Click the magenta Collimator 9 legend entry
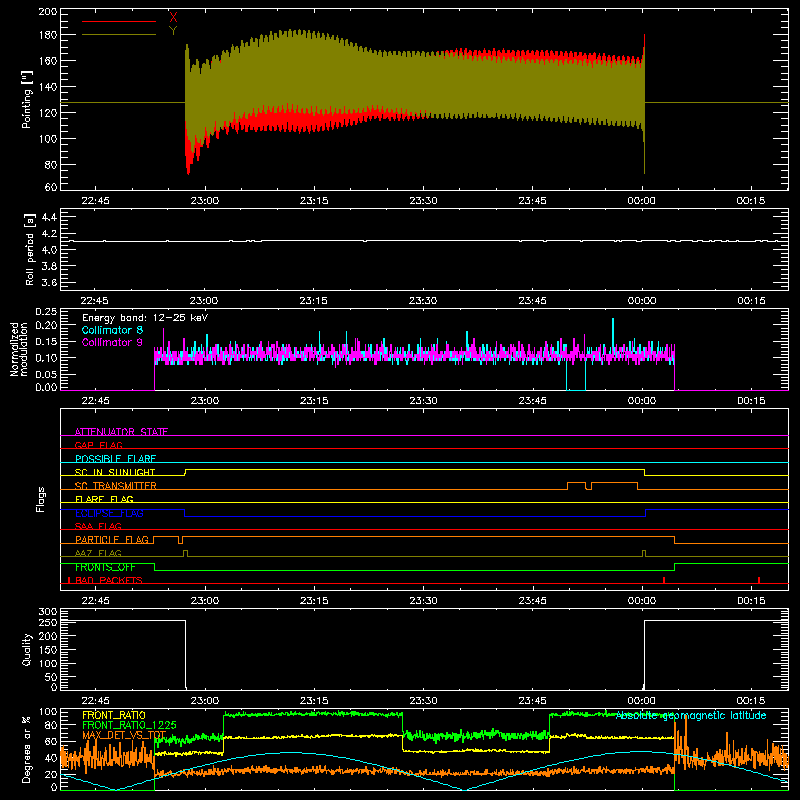Screen dimensions: 800x800 pos(112,342)
